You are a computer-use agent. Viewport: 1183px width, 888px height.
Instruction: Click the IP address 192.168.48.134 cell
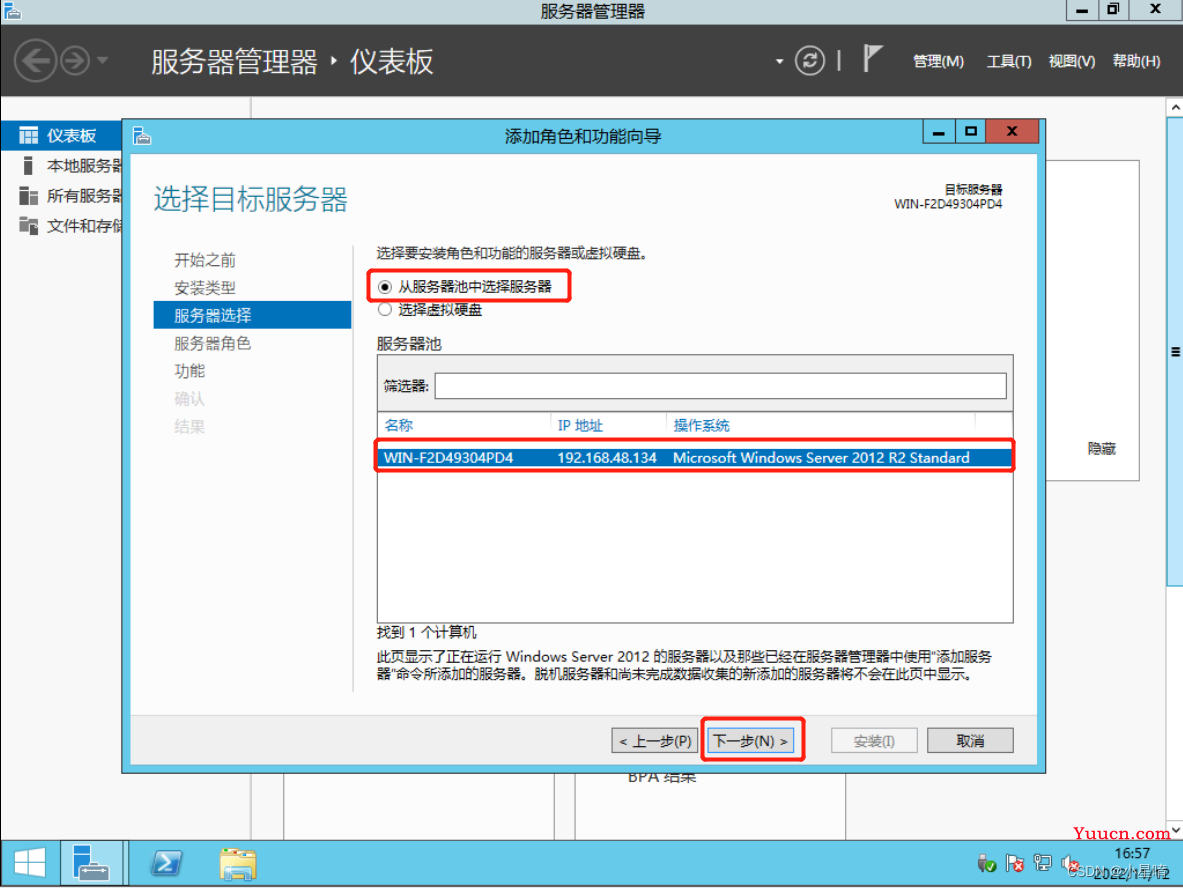[x=607, y=458]
